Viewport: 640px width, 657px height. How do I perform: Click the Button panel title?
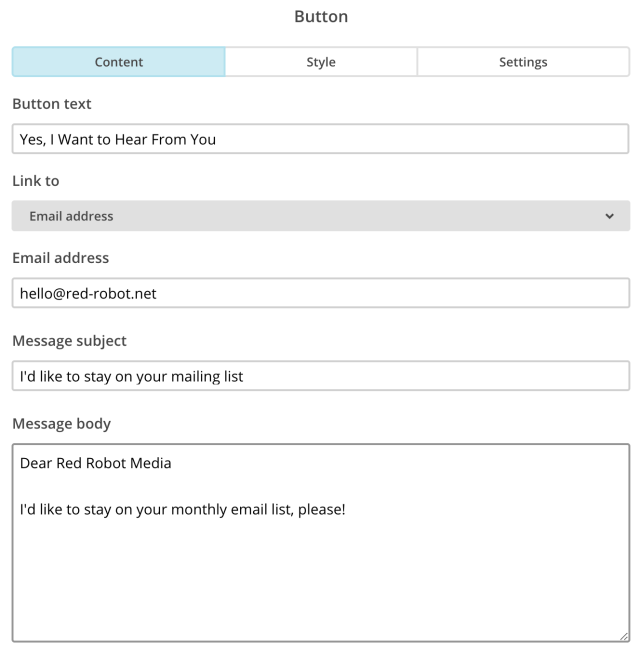(x=321, y=16)
